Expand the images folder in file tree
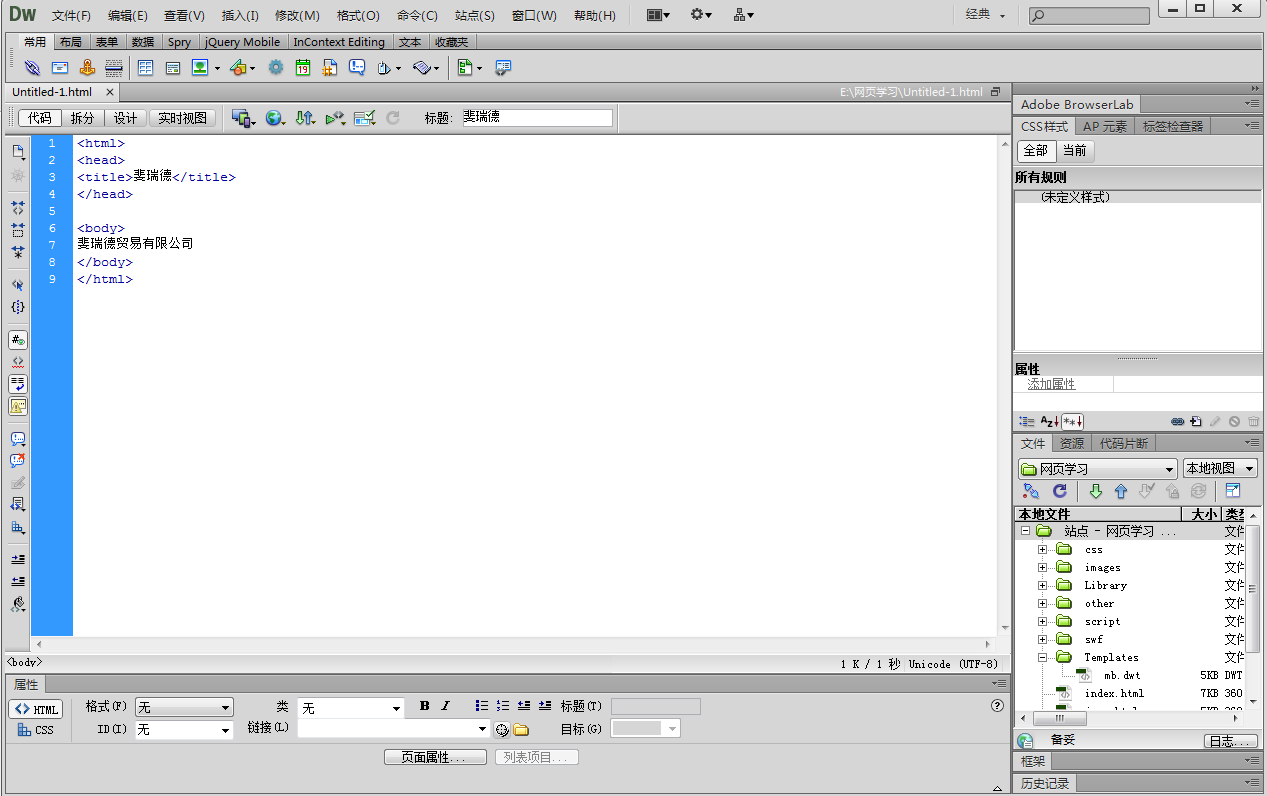 click(x=1042, y=567)
